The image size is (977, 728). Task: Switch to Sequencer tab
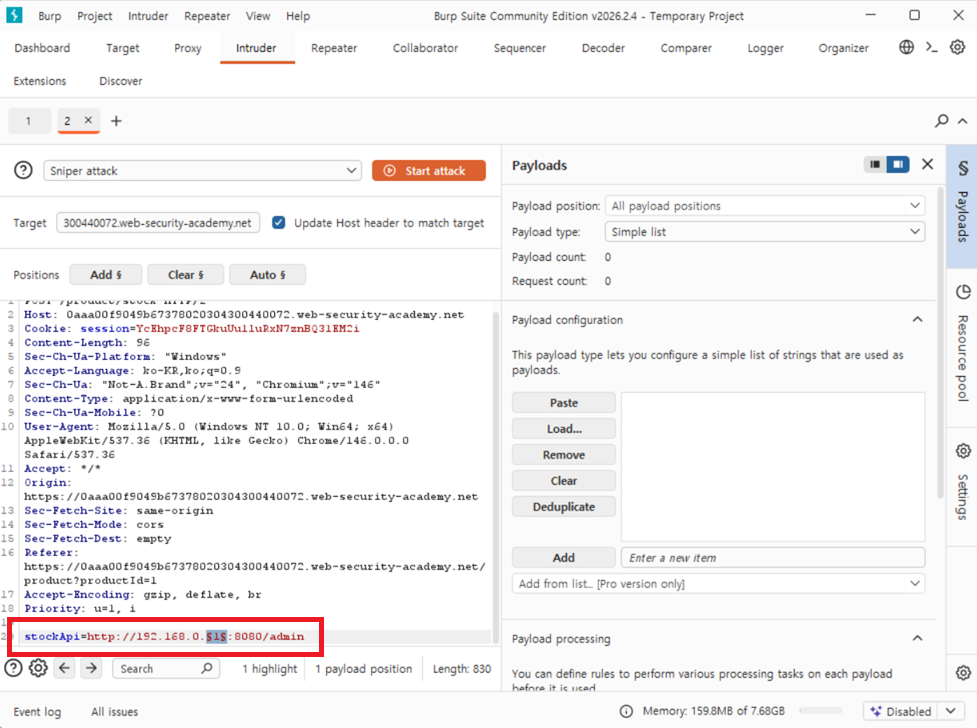[520, 48]
